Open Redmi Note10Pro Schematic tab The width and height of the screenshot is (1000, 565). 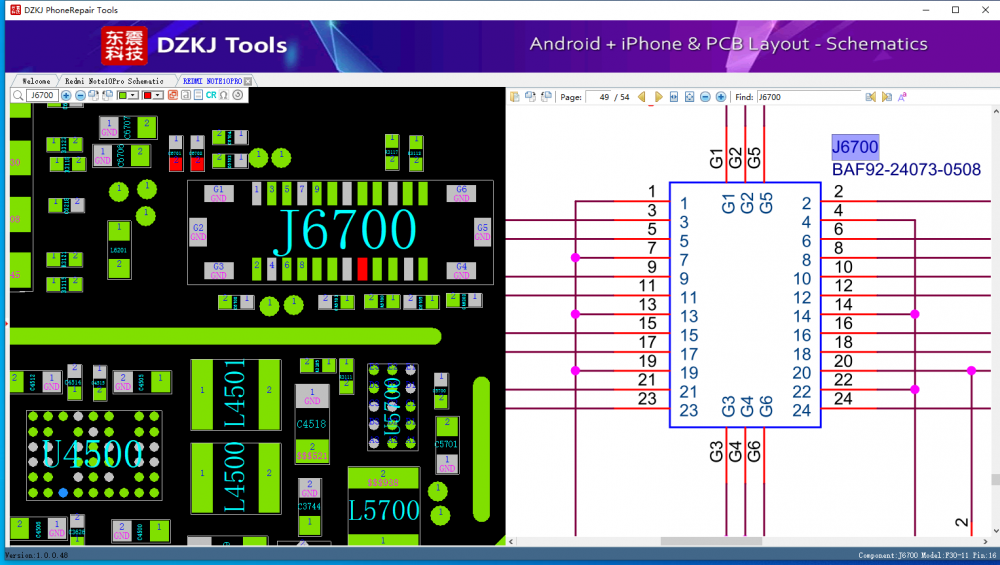[x=114, y=80]
